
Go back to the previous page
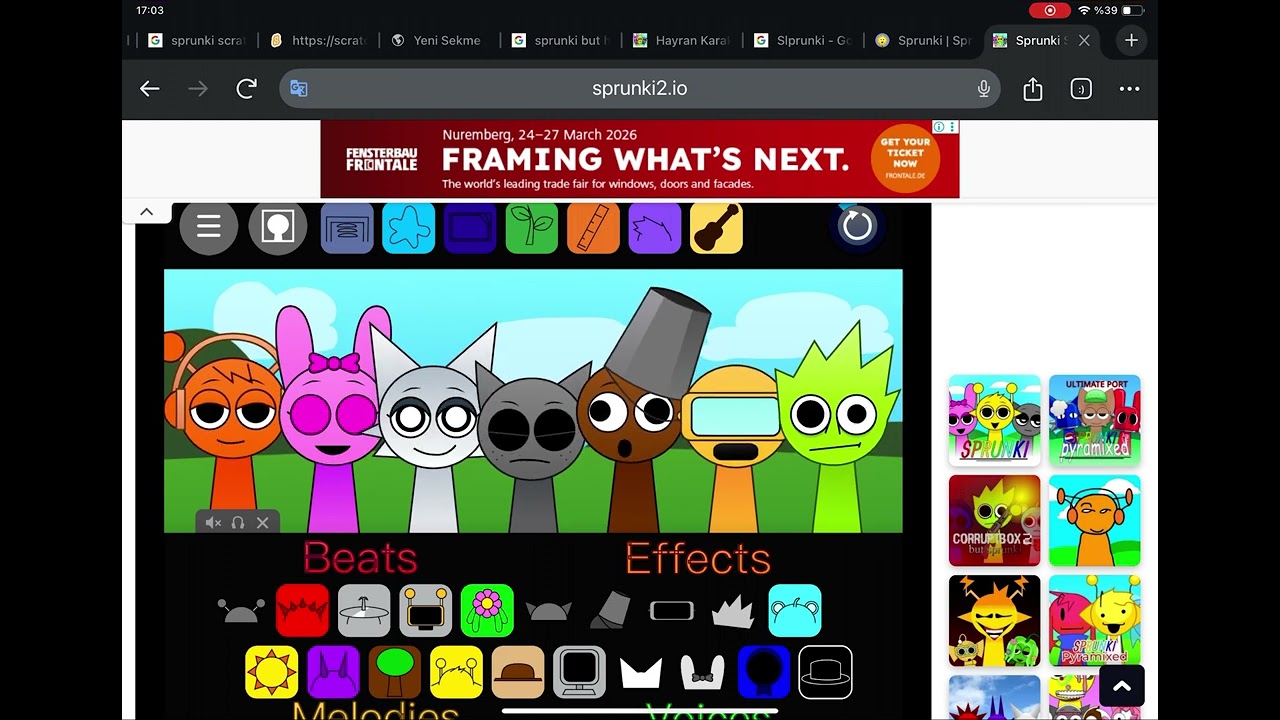(x=150, y=89)
